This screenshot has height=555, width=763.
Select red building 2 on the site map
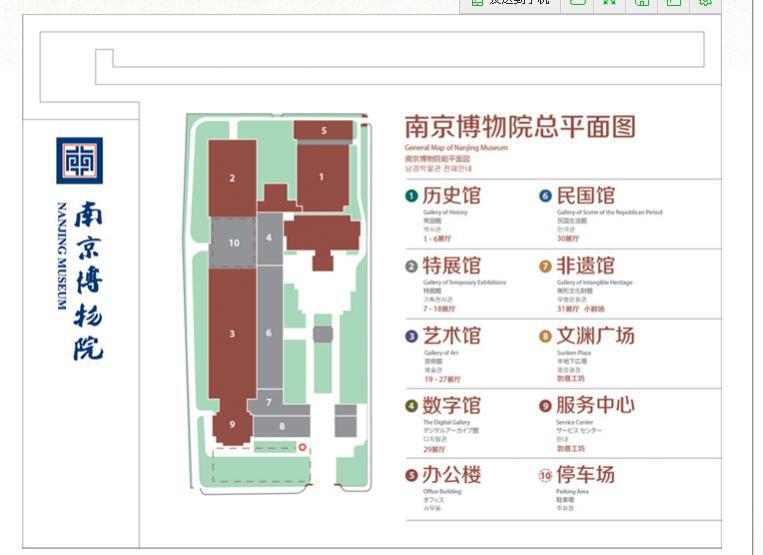pos(232,178)
